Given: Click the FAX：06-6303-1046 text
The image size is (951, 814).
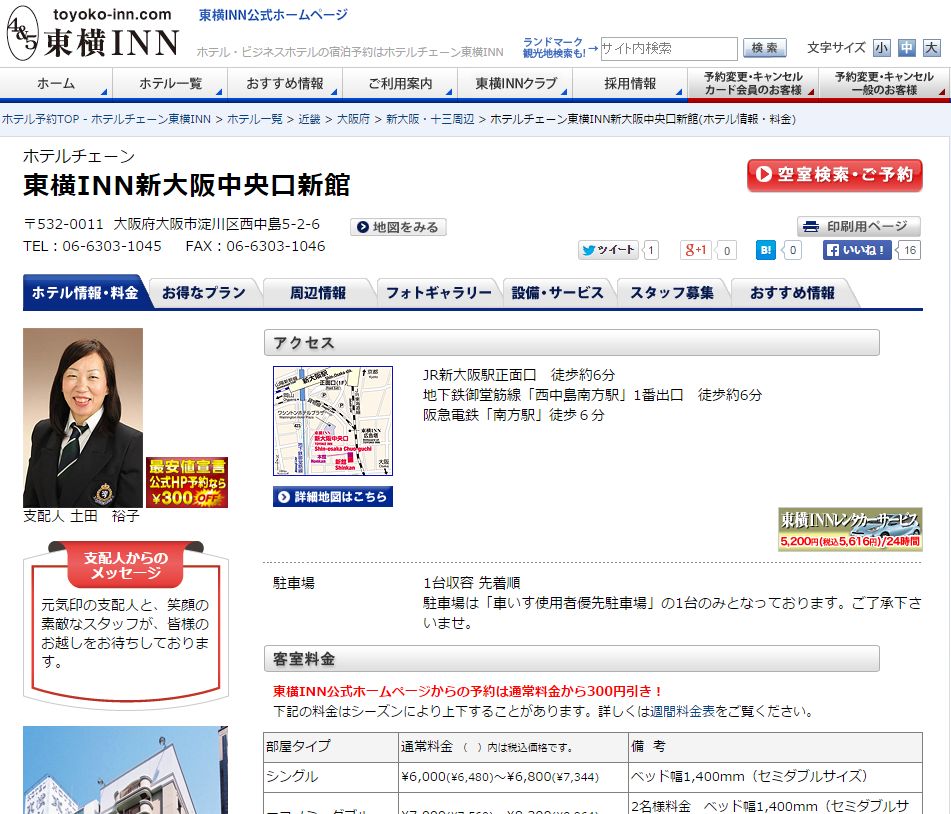Looking at the screenshot, I should [x=255, y=246].
